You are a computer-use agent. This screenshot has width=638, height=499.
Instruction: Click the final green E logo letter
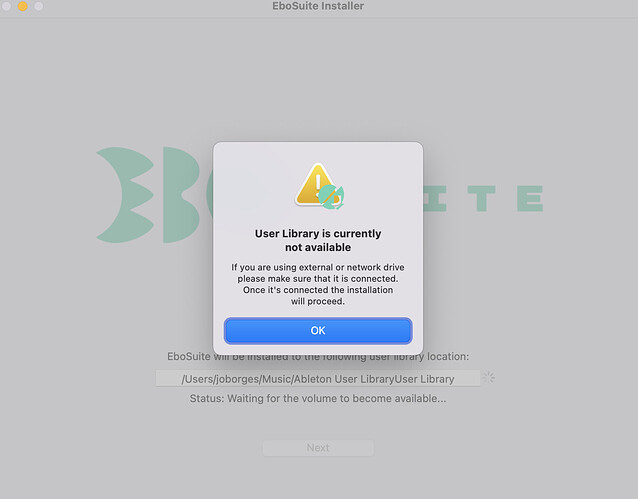(530, 198)
